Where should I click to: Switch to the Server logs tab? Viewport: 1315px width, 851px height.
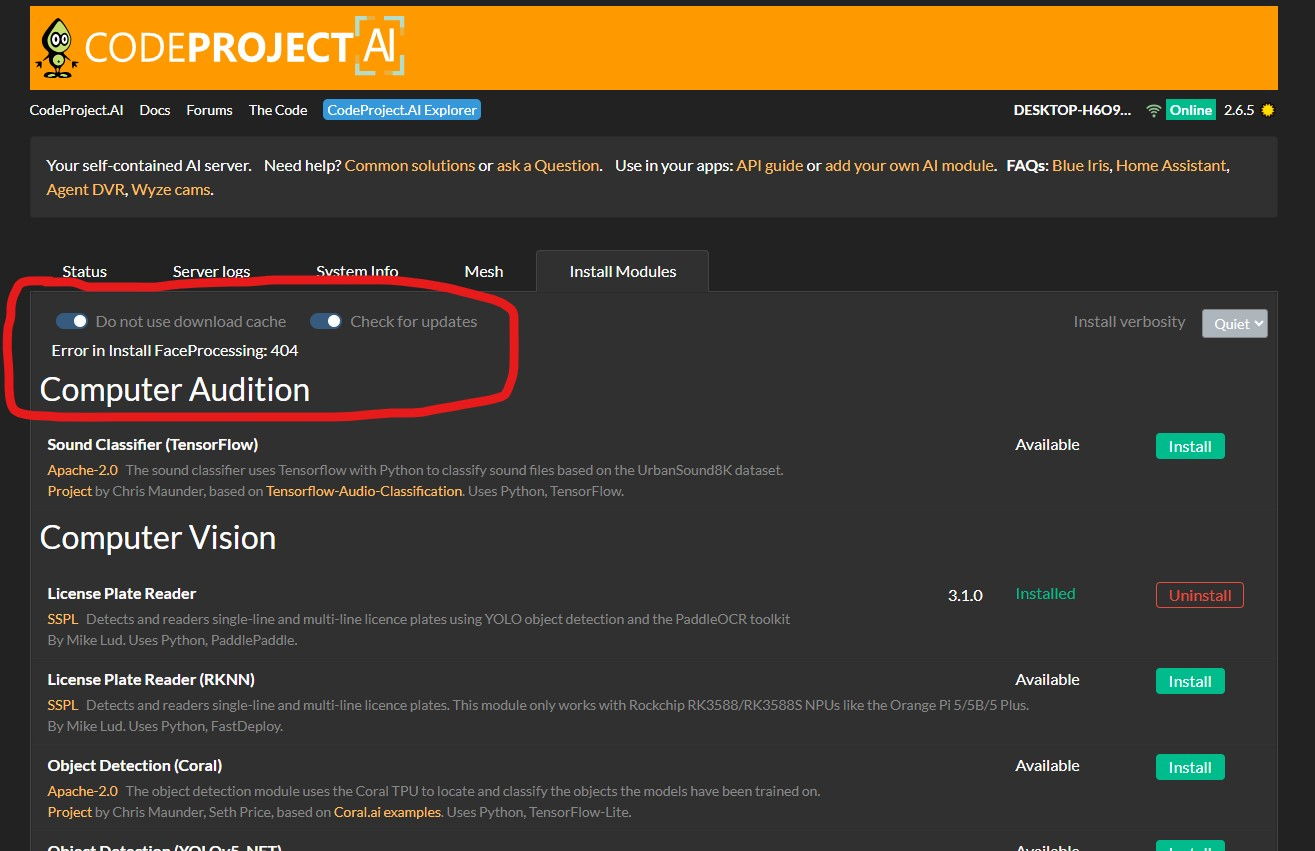click(211, 271)
